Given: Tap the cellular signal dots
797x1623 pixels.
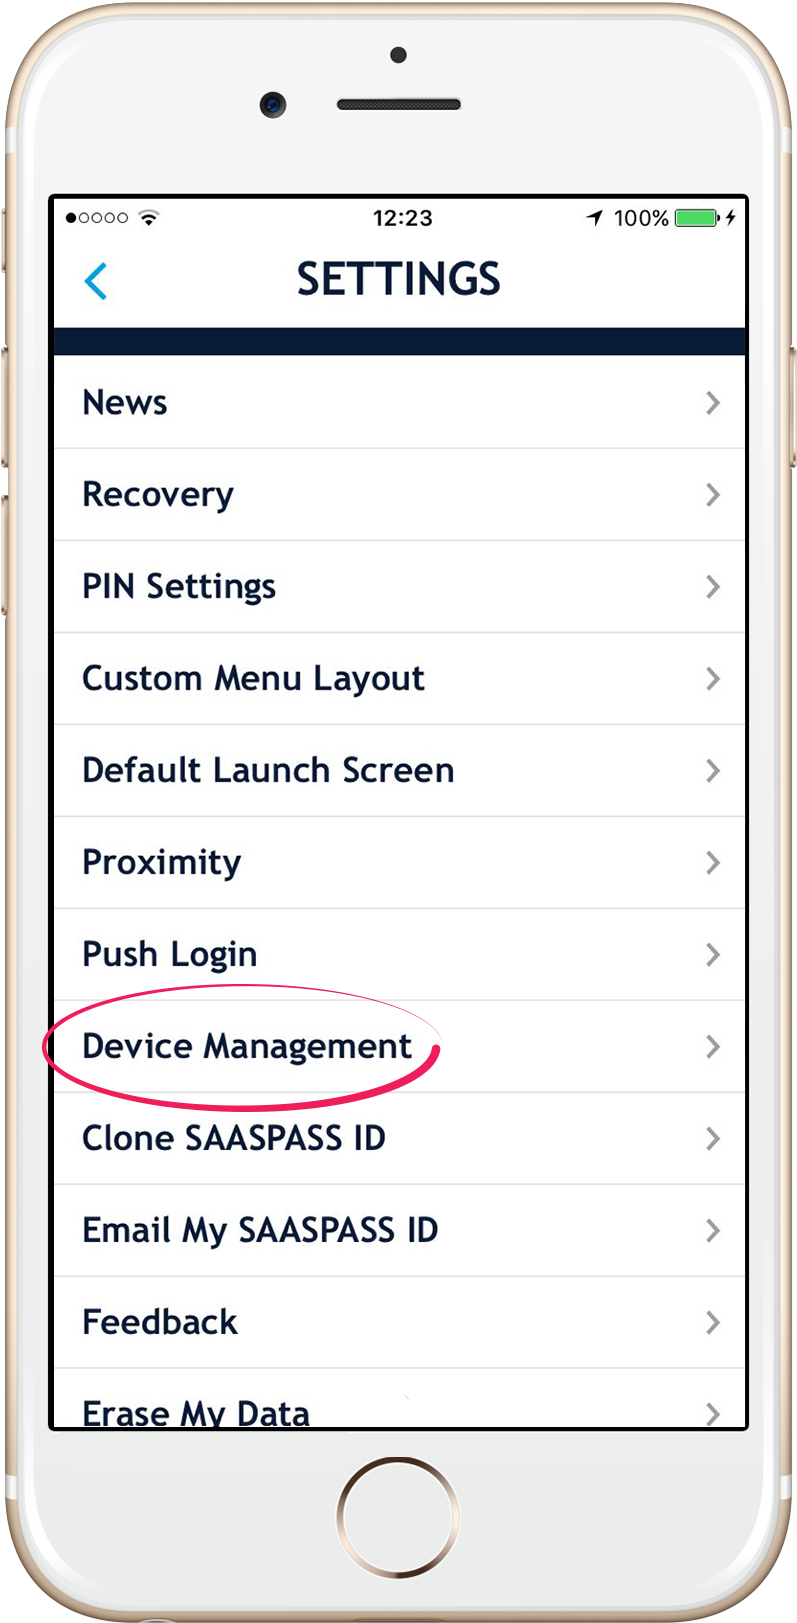Looking at the screenshot, I should (97, 218).
